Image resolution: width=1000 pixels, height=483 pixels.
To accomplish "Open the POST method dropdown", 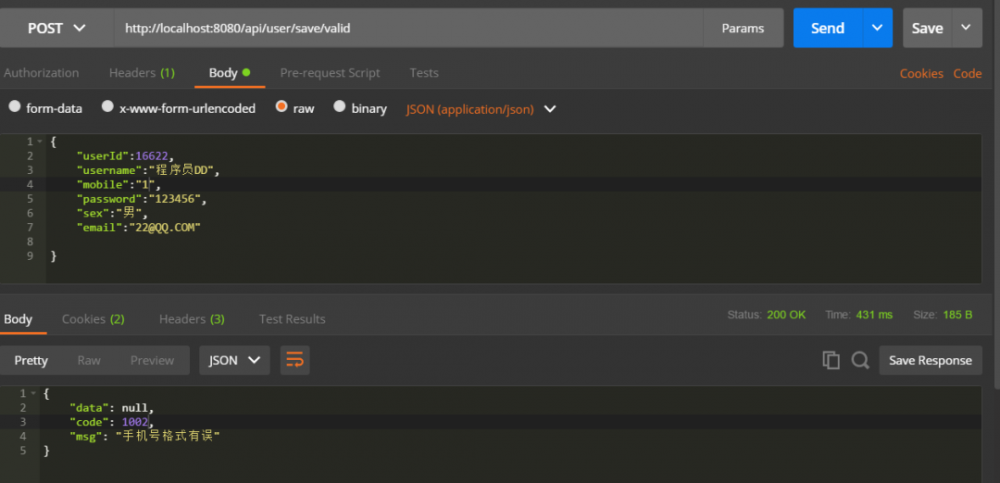I will coord(56,28).
